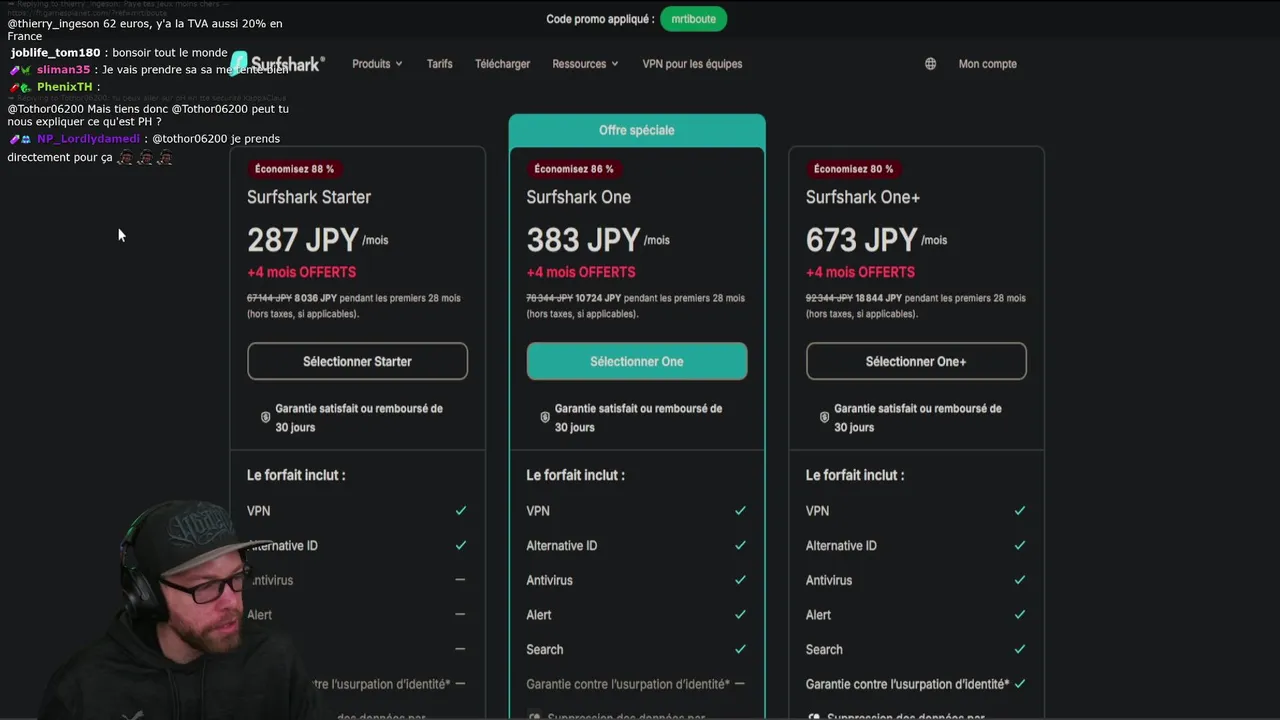Click the Surfshark One plan title
Screen dimensions: 1280x720
pos(579,197)
